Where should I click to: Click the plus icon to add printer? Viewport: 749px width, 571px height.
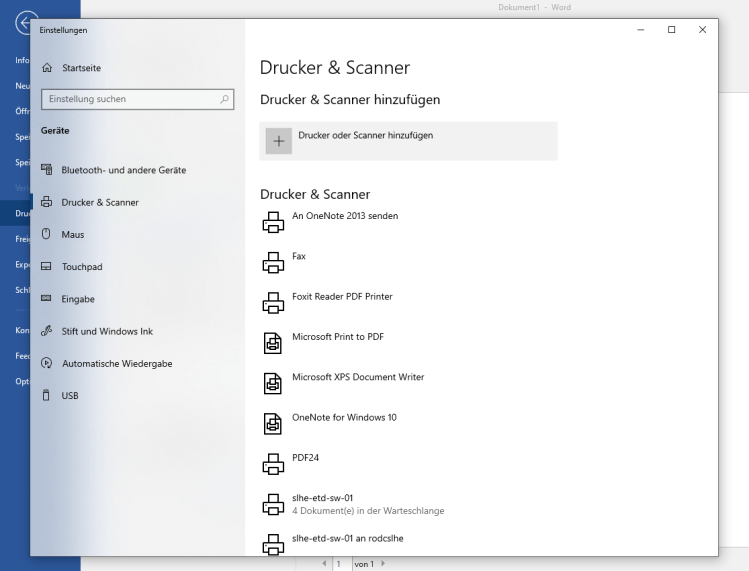[279, 141]
